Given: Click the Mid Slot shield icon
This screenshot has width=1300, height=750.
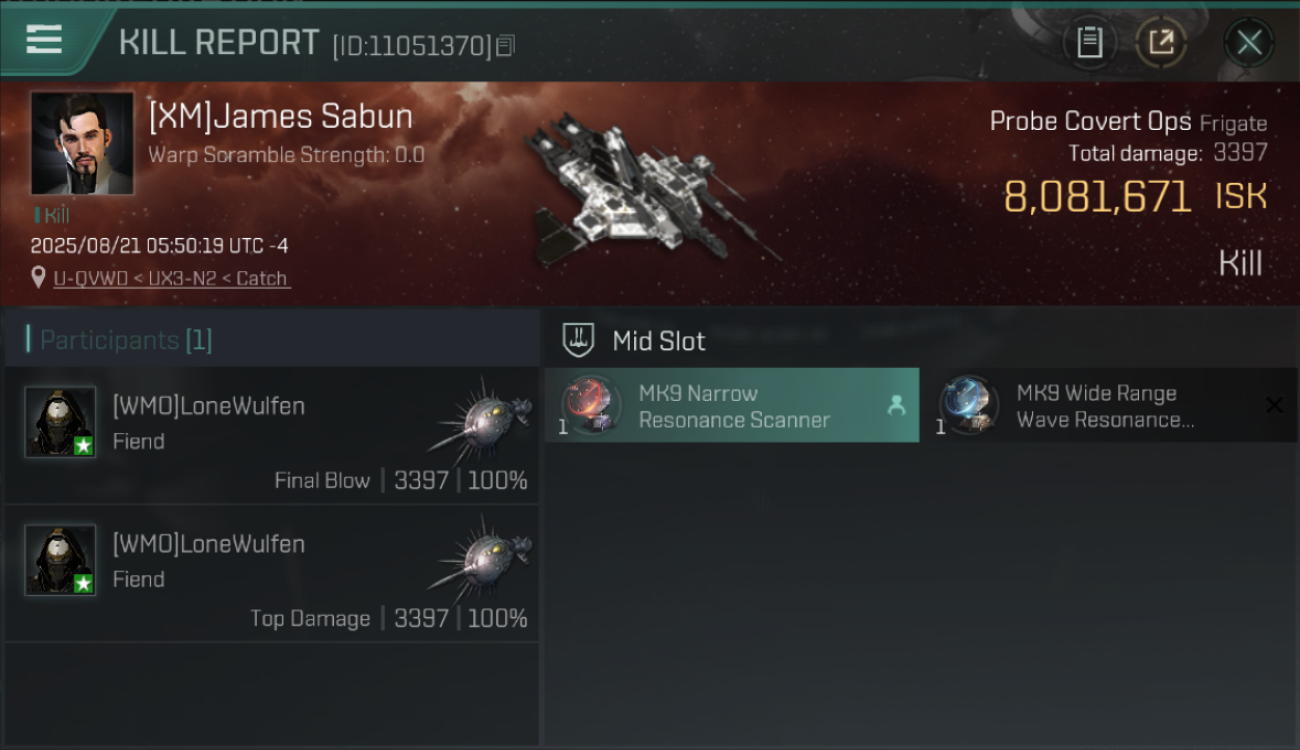Looking at the screenshot, I should 579,340.
